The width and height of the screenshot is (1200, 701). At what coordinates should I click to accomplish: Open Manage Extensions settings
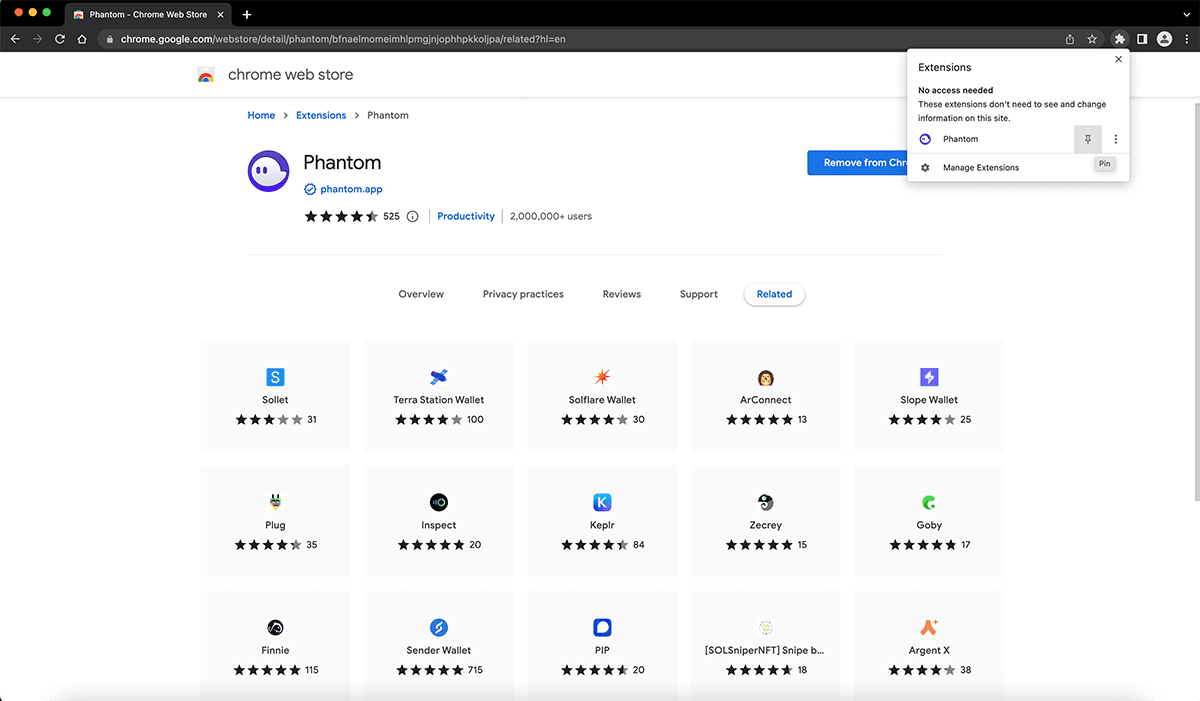(980, 168)
